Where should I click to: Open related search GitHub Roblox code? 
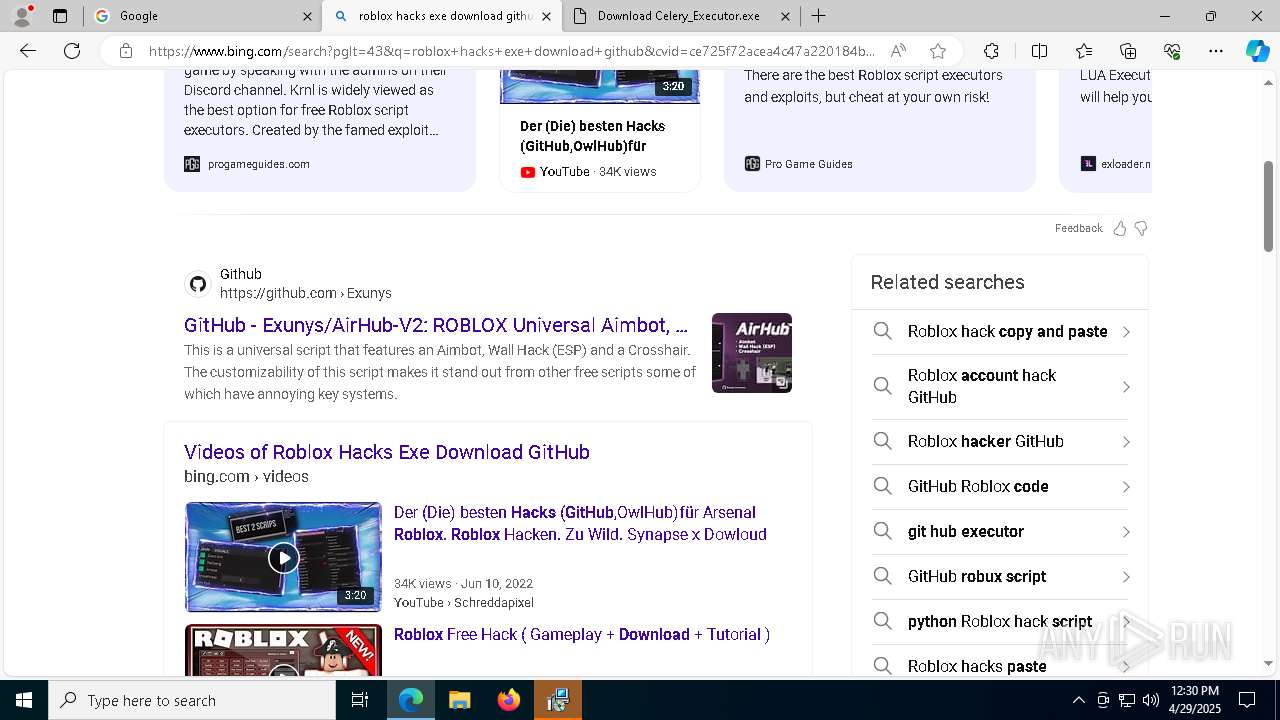point(1001,487)
